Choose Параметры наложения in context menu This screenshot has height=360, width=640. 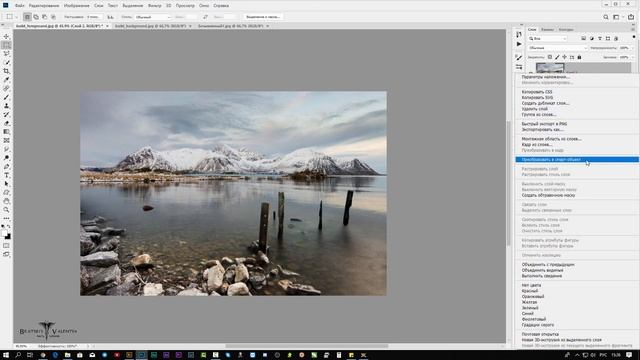pyautogui.click(x=546, y=77)
